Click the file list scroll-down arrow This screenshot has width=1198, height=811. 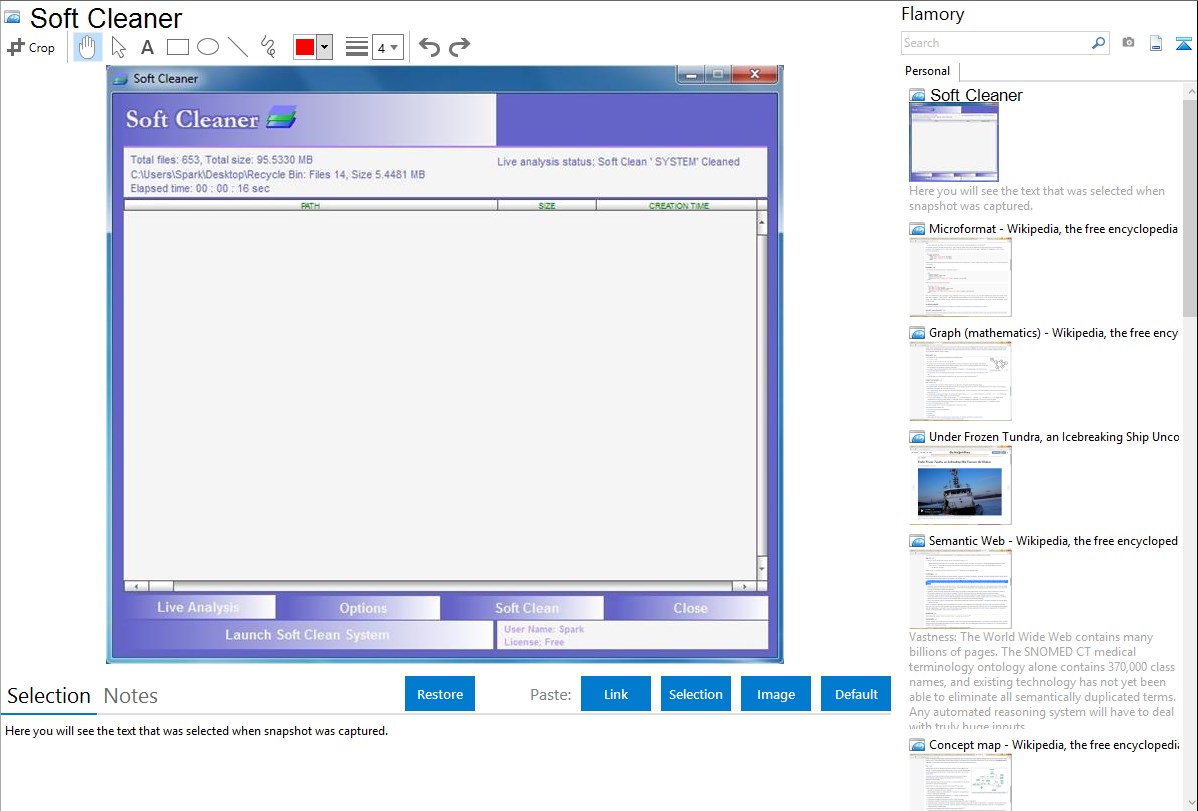tap(762, 569)
